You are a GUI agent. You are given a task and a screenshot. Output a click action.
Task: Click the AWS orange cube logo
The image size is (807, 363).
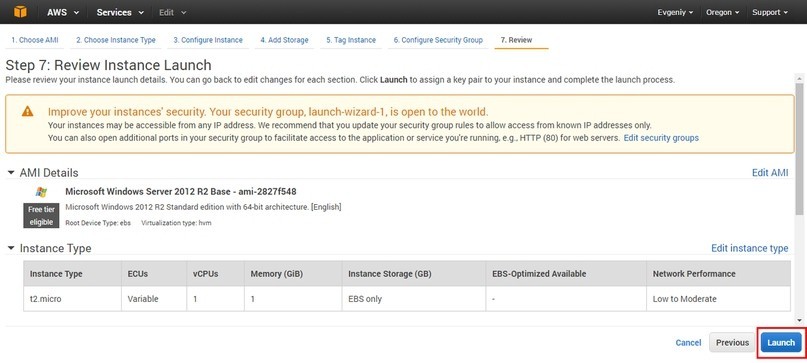point(20,12)
